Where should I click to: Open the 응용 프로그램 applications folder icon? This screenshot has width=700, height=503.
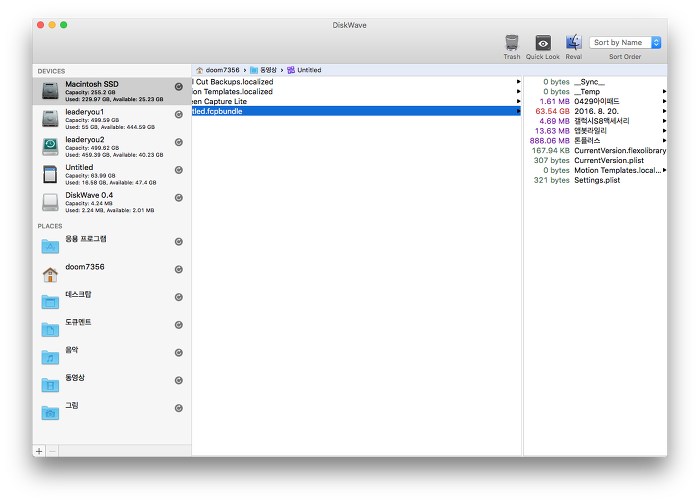click(50, 246)
